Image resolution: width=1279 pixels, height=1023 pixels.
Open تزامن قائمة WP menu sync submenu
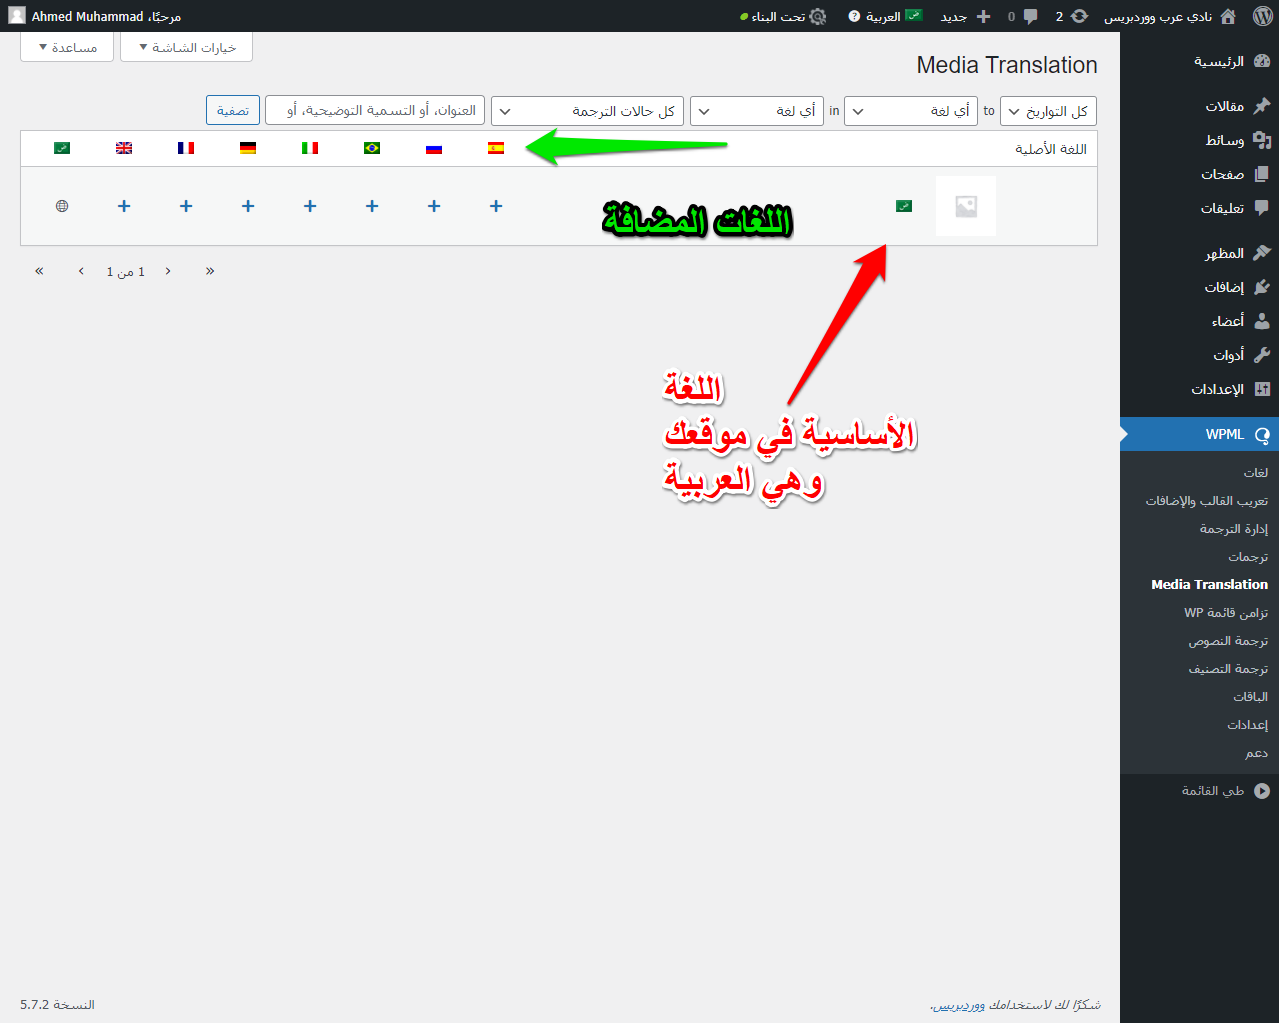pyautogui.click(x=1226, y=612)
